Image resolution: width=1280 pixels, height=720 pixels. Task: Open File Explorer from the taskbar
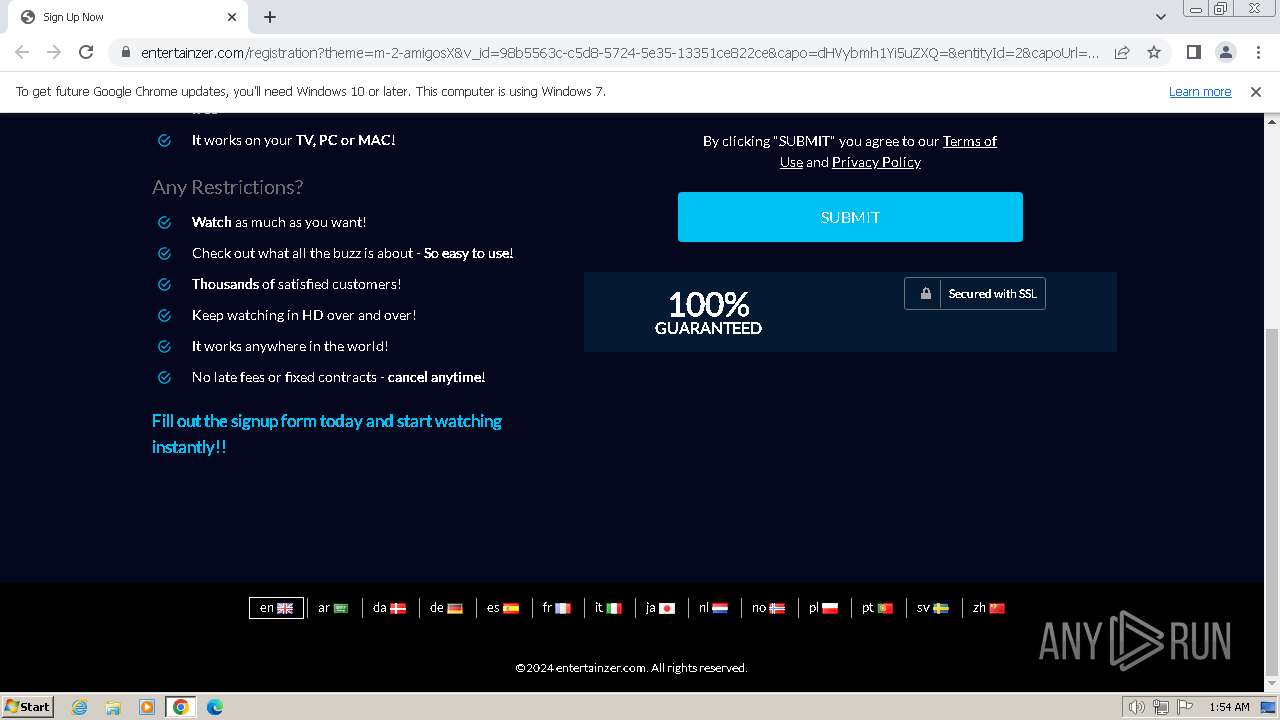click(x=113, y=707)
